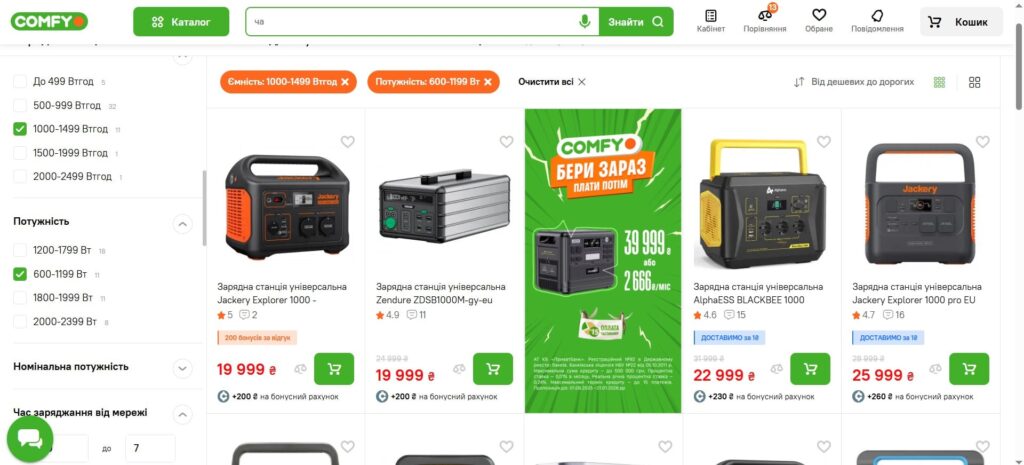
Task: Open the Повідомлення notifications icon
Action: (877, 15)
